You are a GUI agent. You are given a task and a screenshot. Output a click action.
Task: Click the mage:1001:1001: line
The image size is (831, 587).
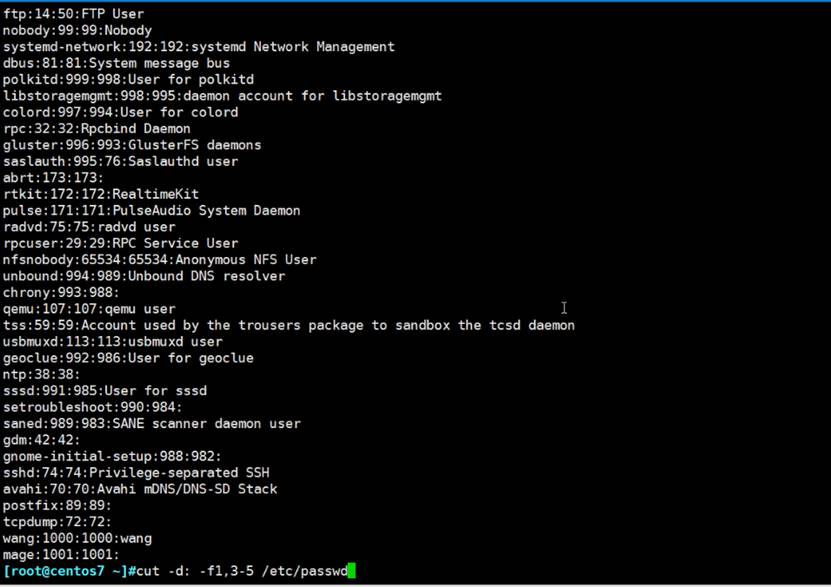[x=61, y=554]
